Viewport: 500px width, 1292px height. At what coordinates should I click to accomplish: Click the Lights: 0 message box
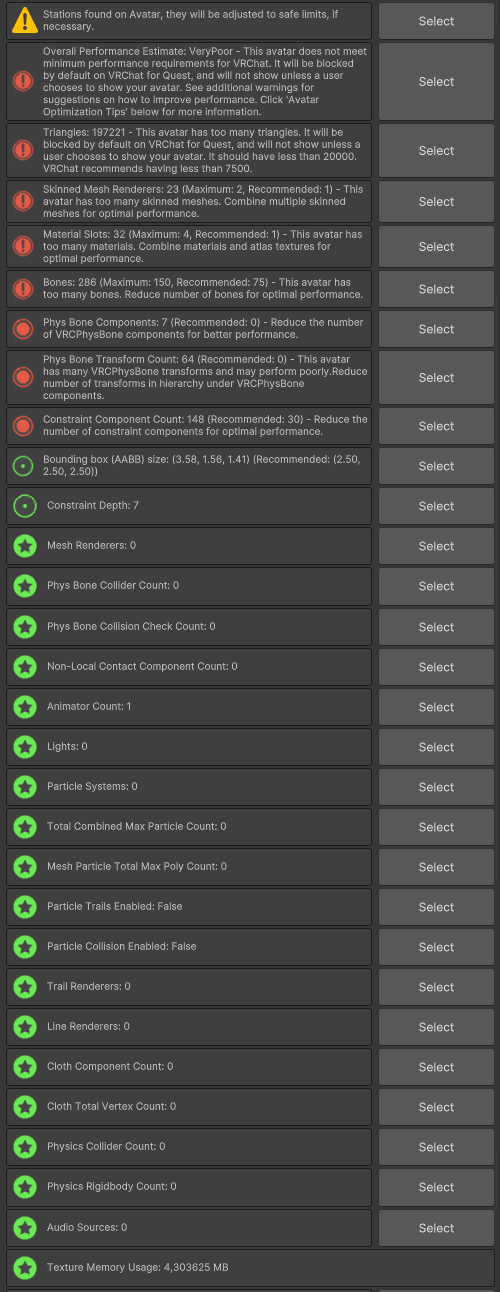(x=189, y=747)
